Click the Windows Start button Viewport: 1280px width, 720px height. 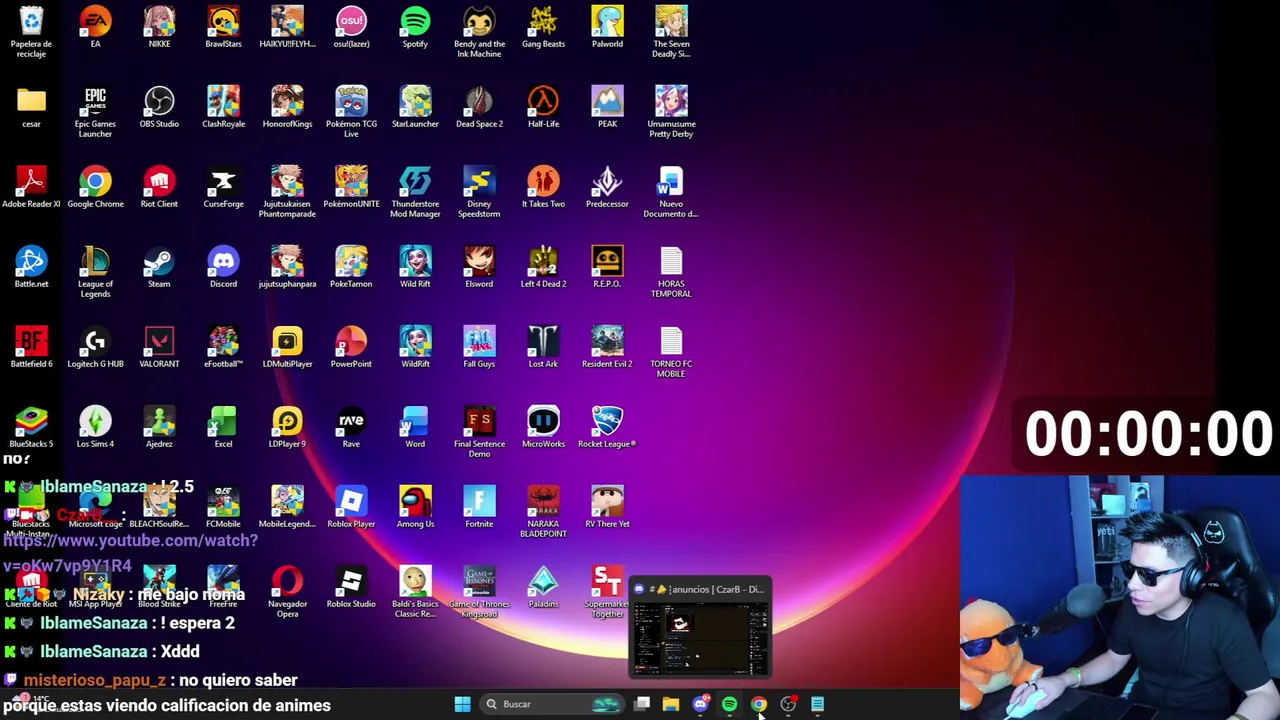[462, 704]
